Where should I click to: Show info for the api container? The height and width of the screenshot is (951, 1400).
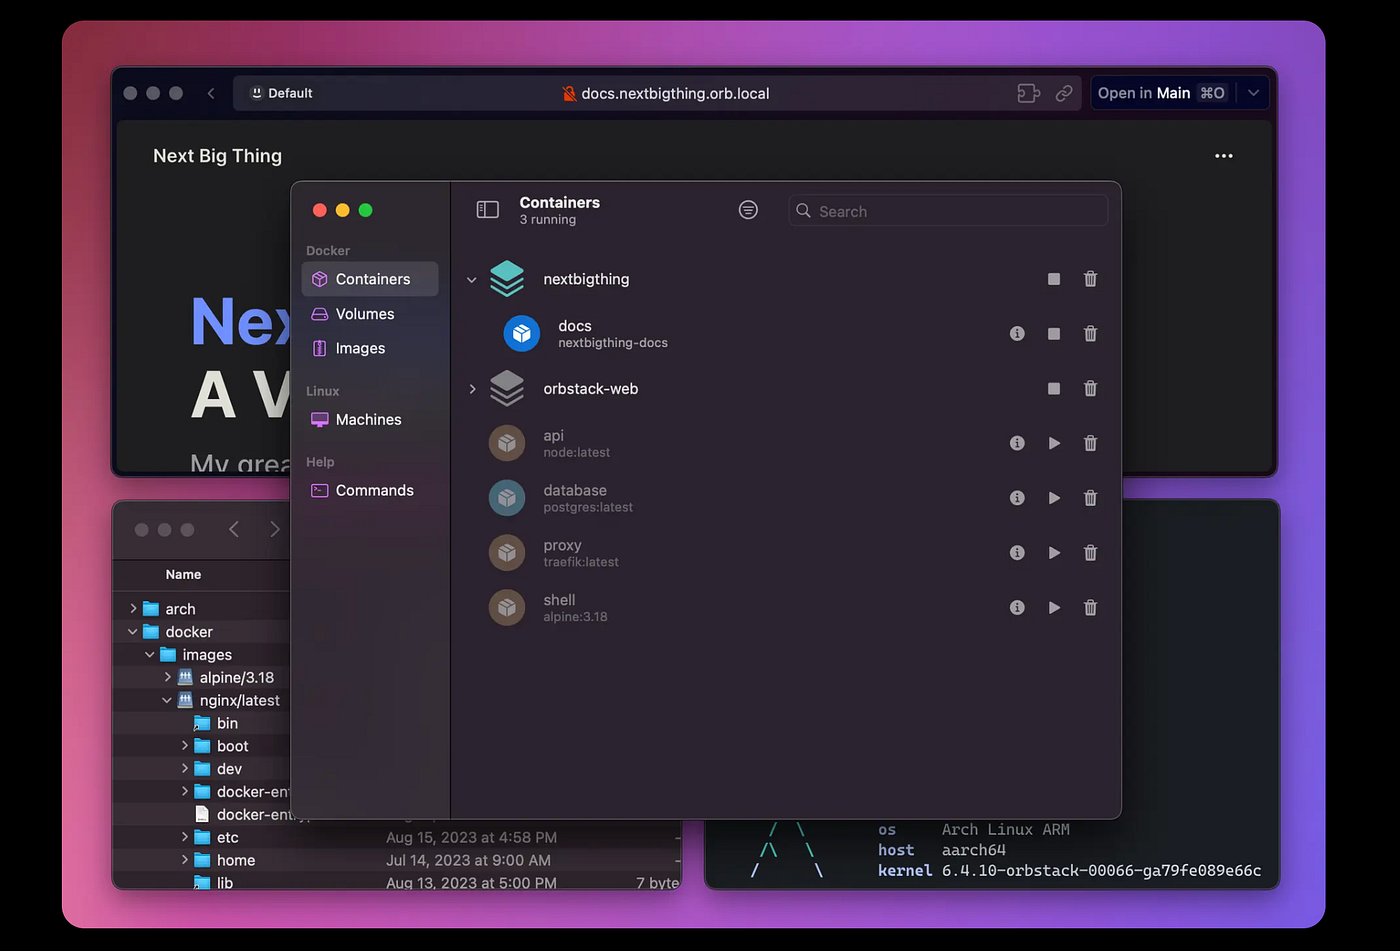(x=1017, y=443)
